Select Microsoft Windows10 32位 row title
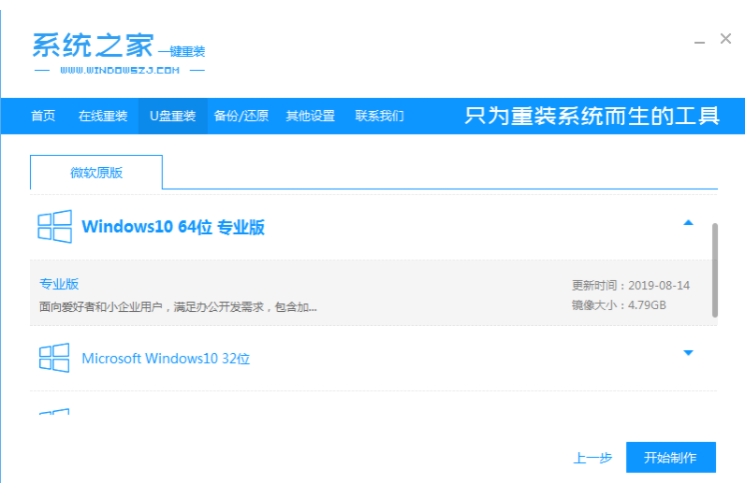Image resolution: width=750 pixels, height=503 pixels. 165,358
